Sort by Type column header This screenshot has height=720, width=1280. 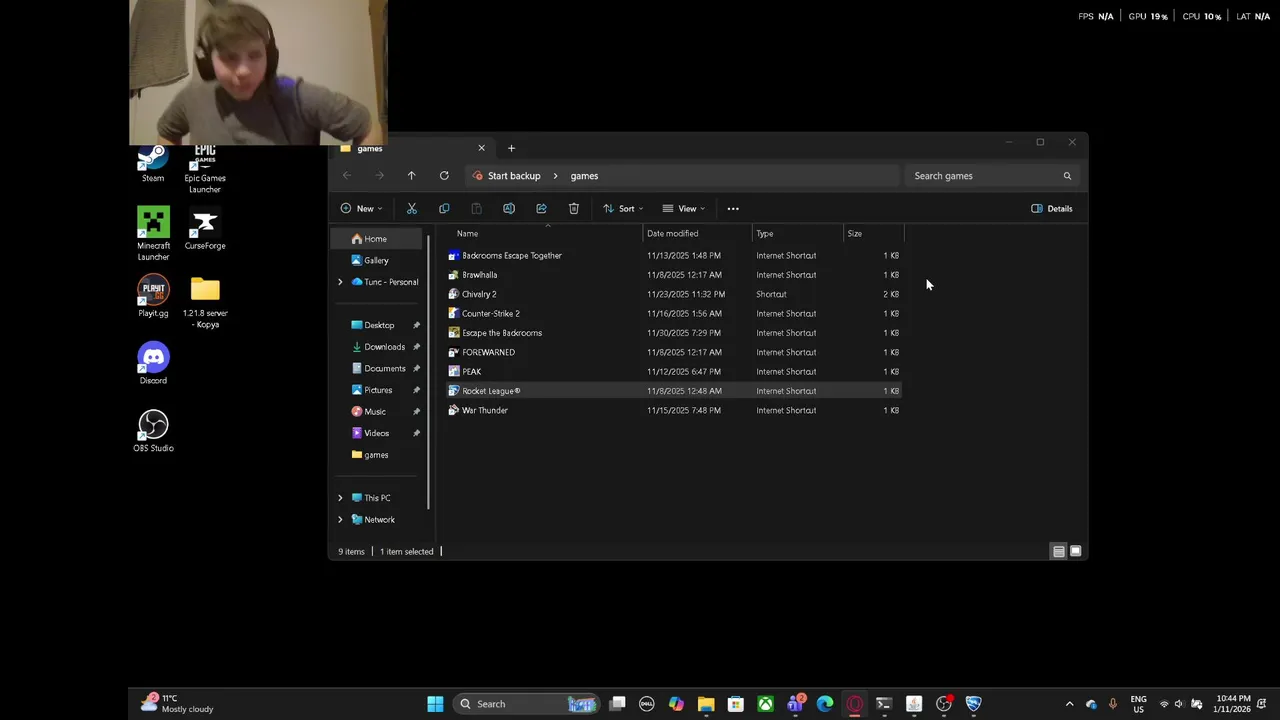pos(764,234)
